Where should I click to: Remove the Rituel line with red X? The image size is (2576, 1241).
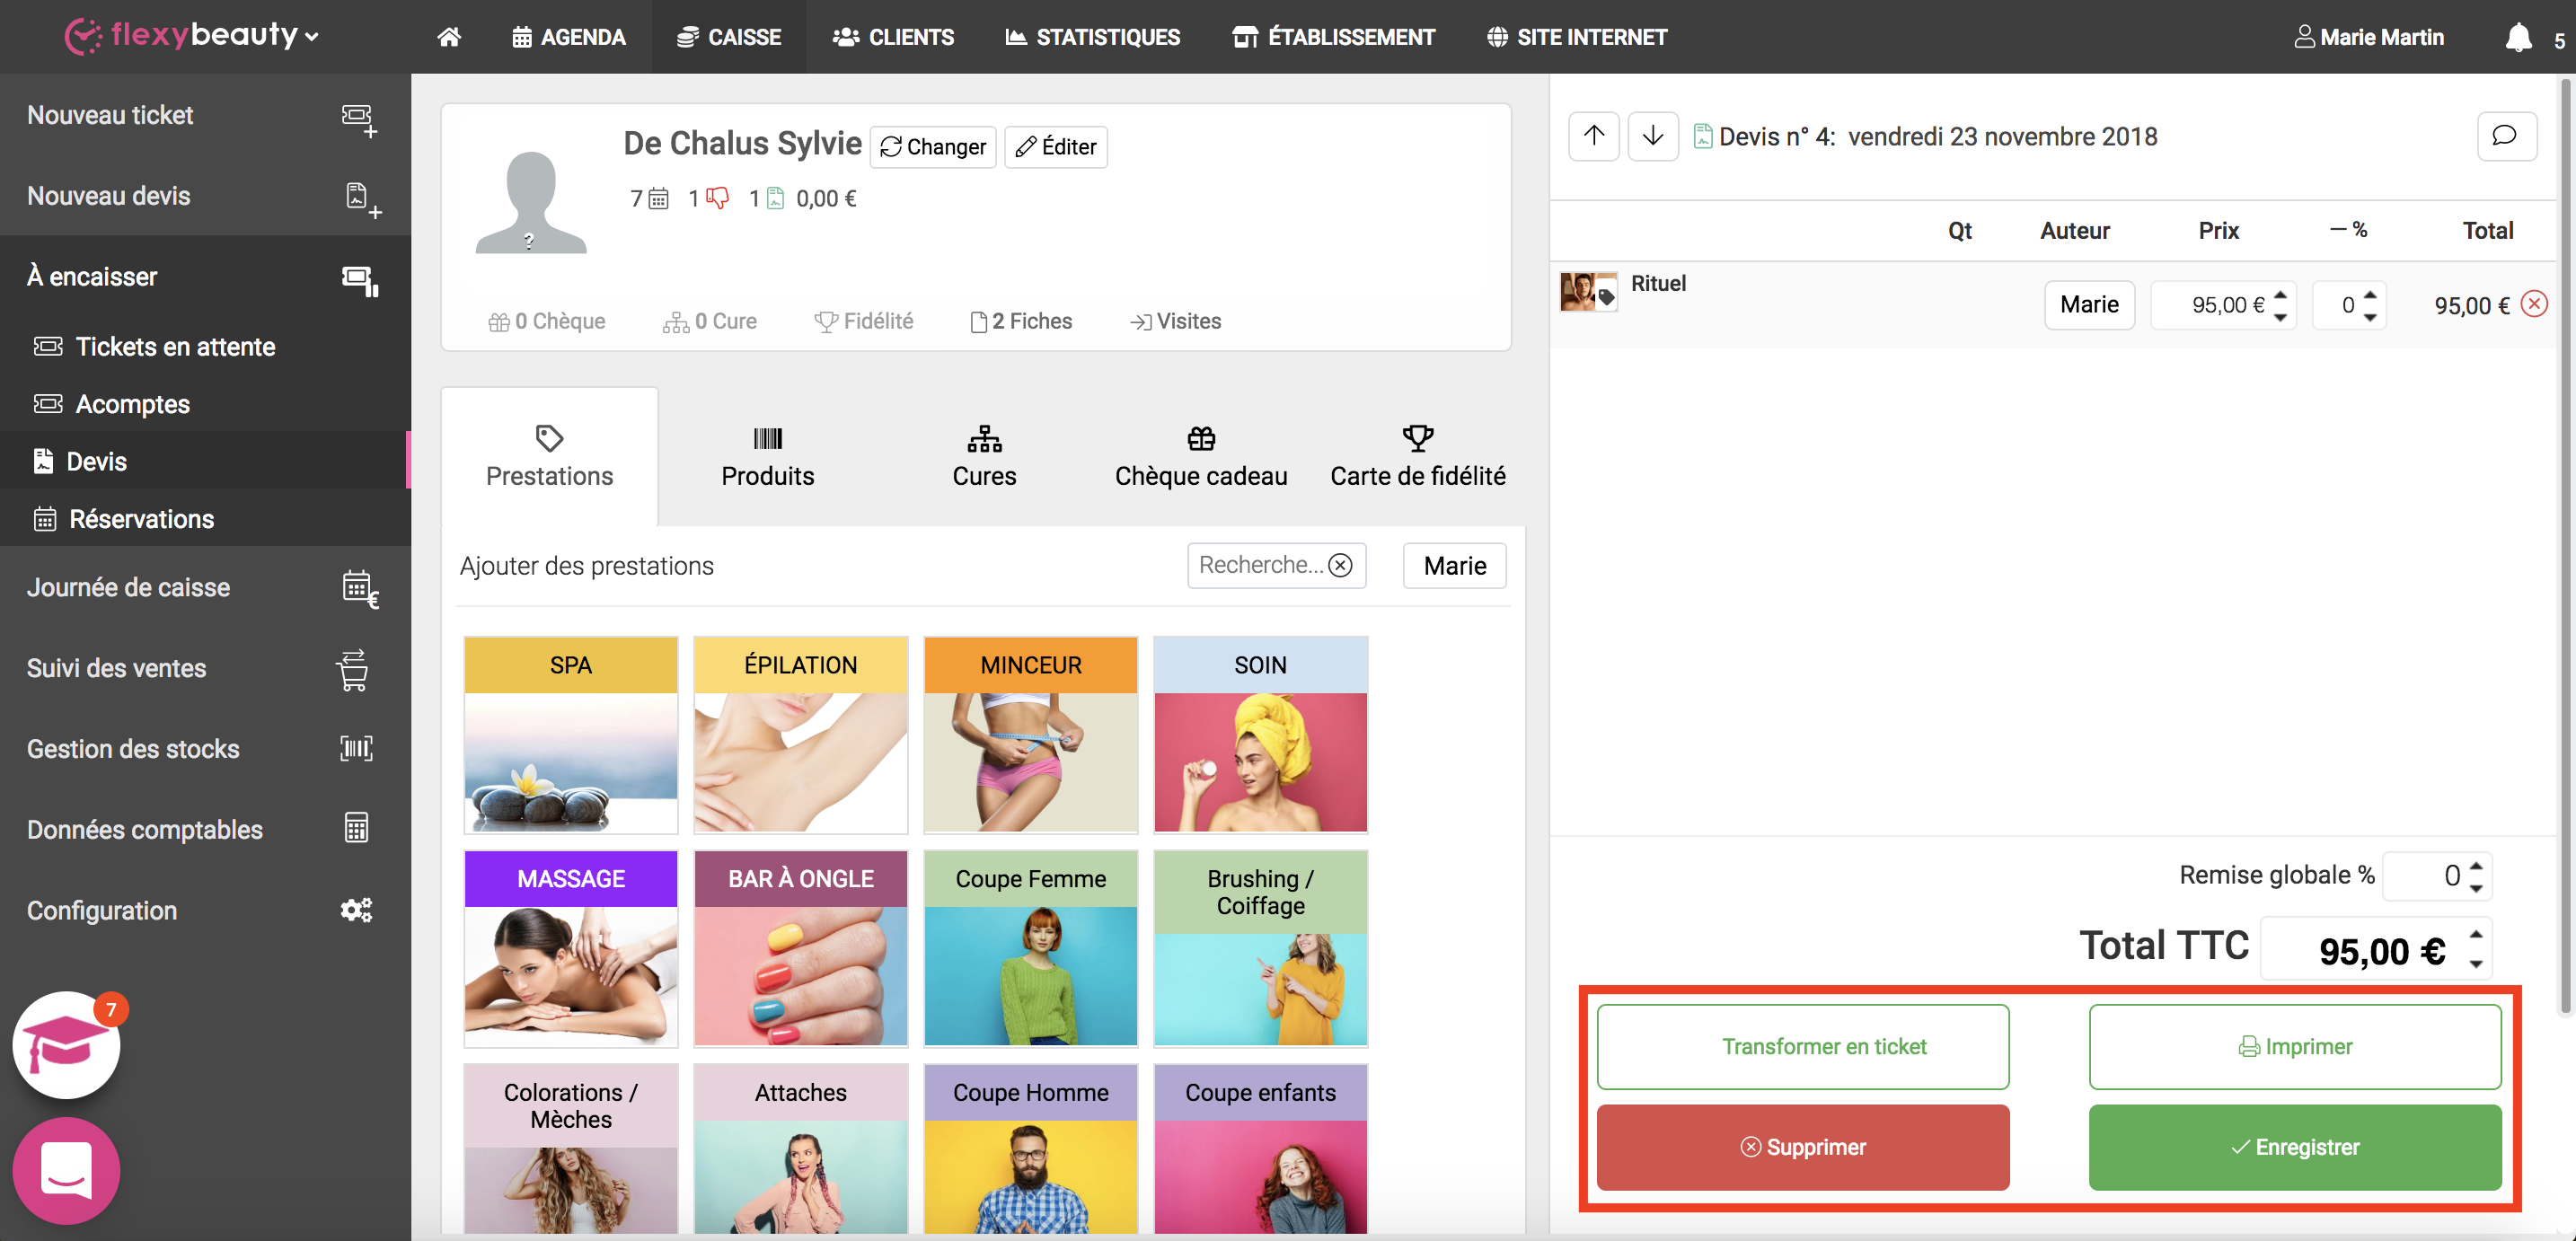click(2533, 304)
